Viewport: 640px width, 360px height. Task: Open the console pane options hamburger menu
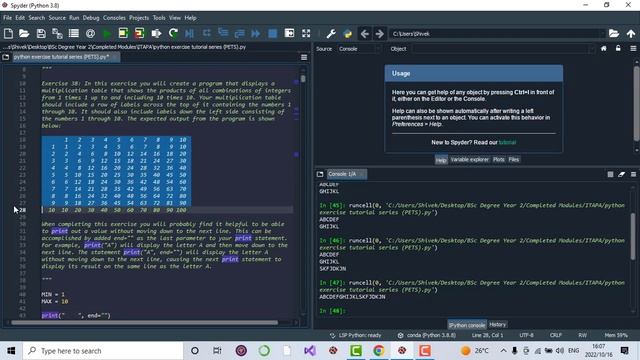coord(633,174)
